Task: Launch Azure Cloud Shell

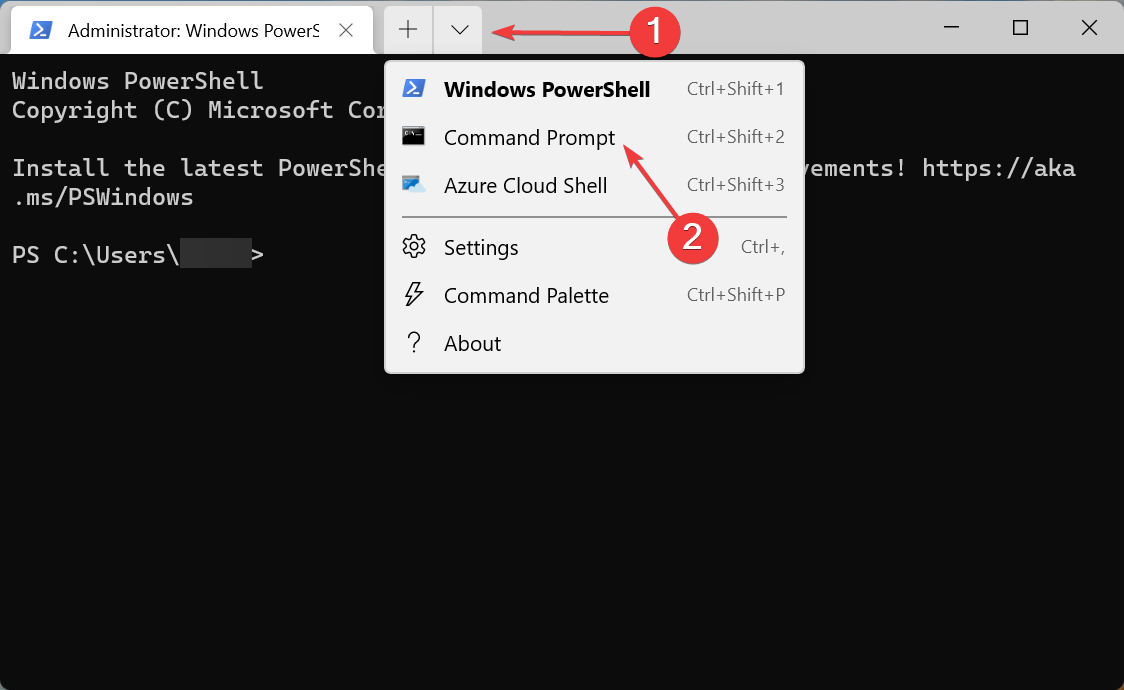Action: click(x=525, y=185)
